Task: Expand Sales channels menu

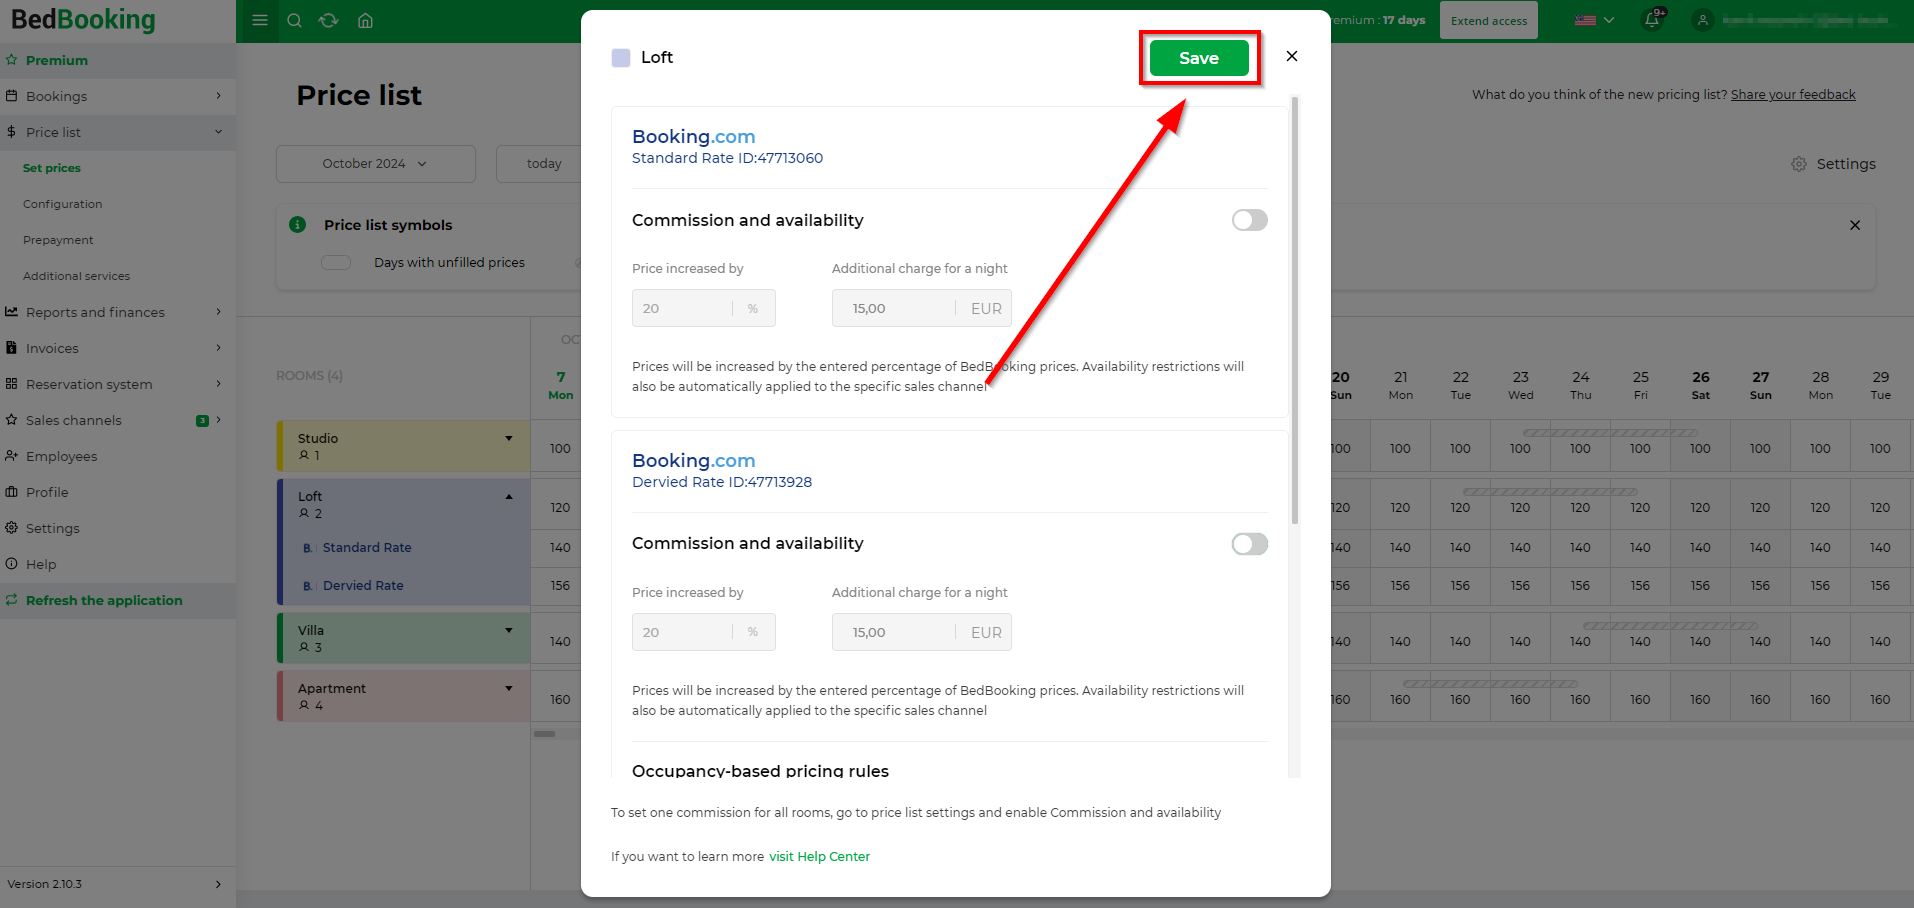Action: [118, 420]
